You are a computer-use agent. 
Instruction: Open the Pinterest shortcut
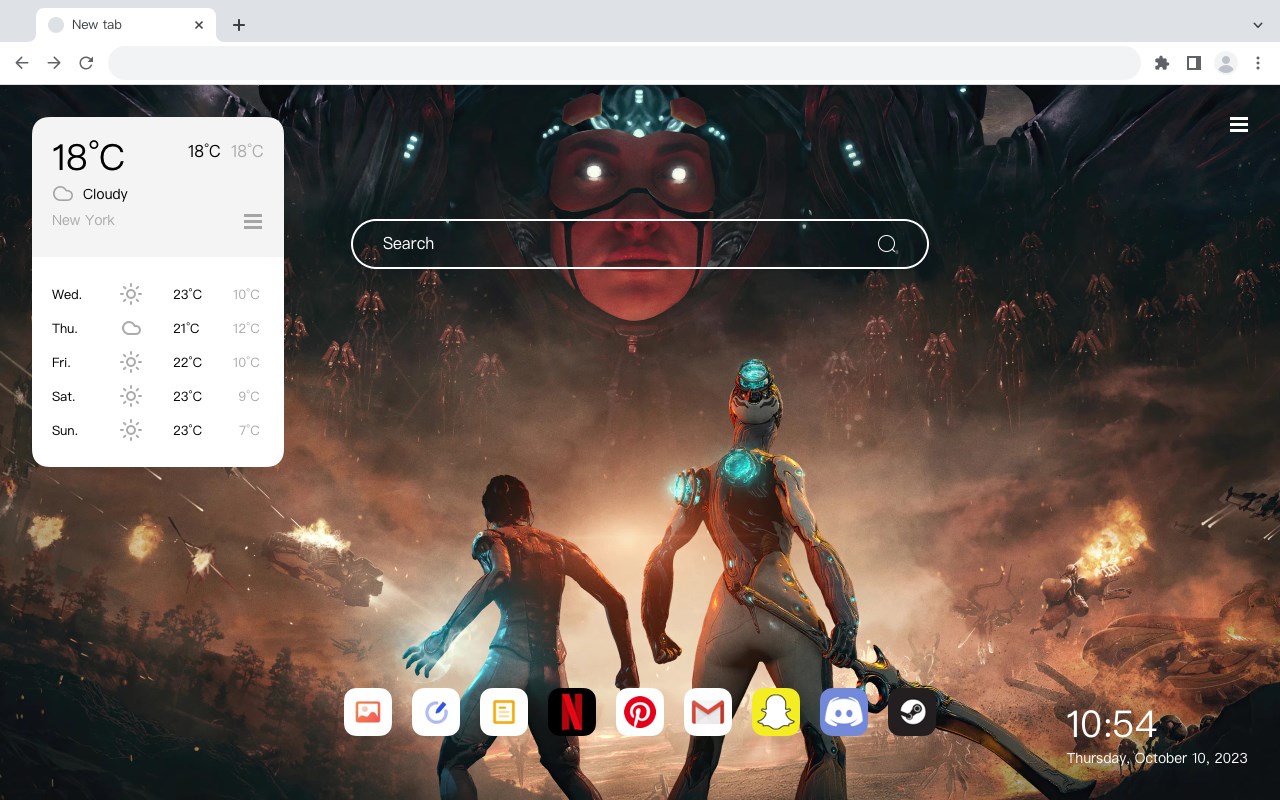coord(640,712)
